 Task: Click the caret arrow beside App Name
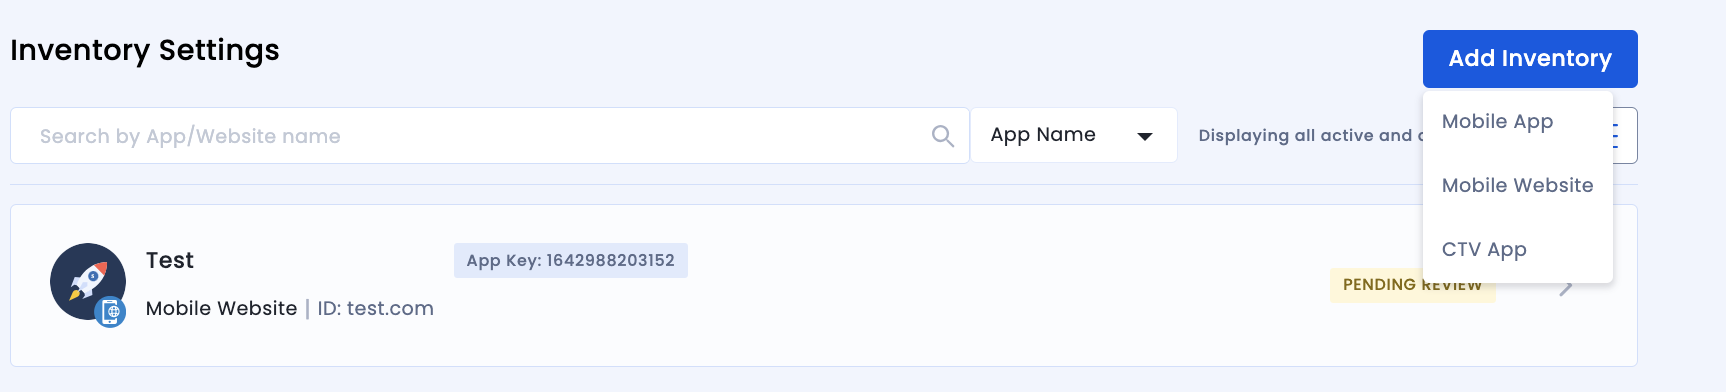pyautogui.click(x=1145, y=136)
